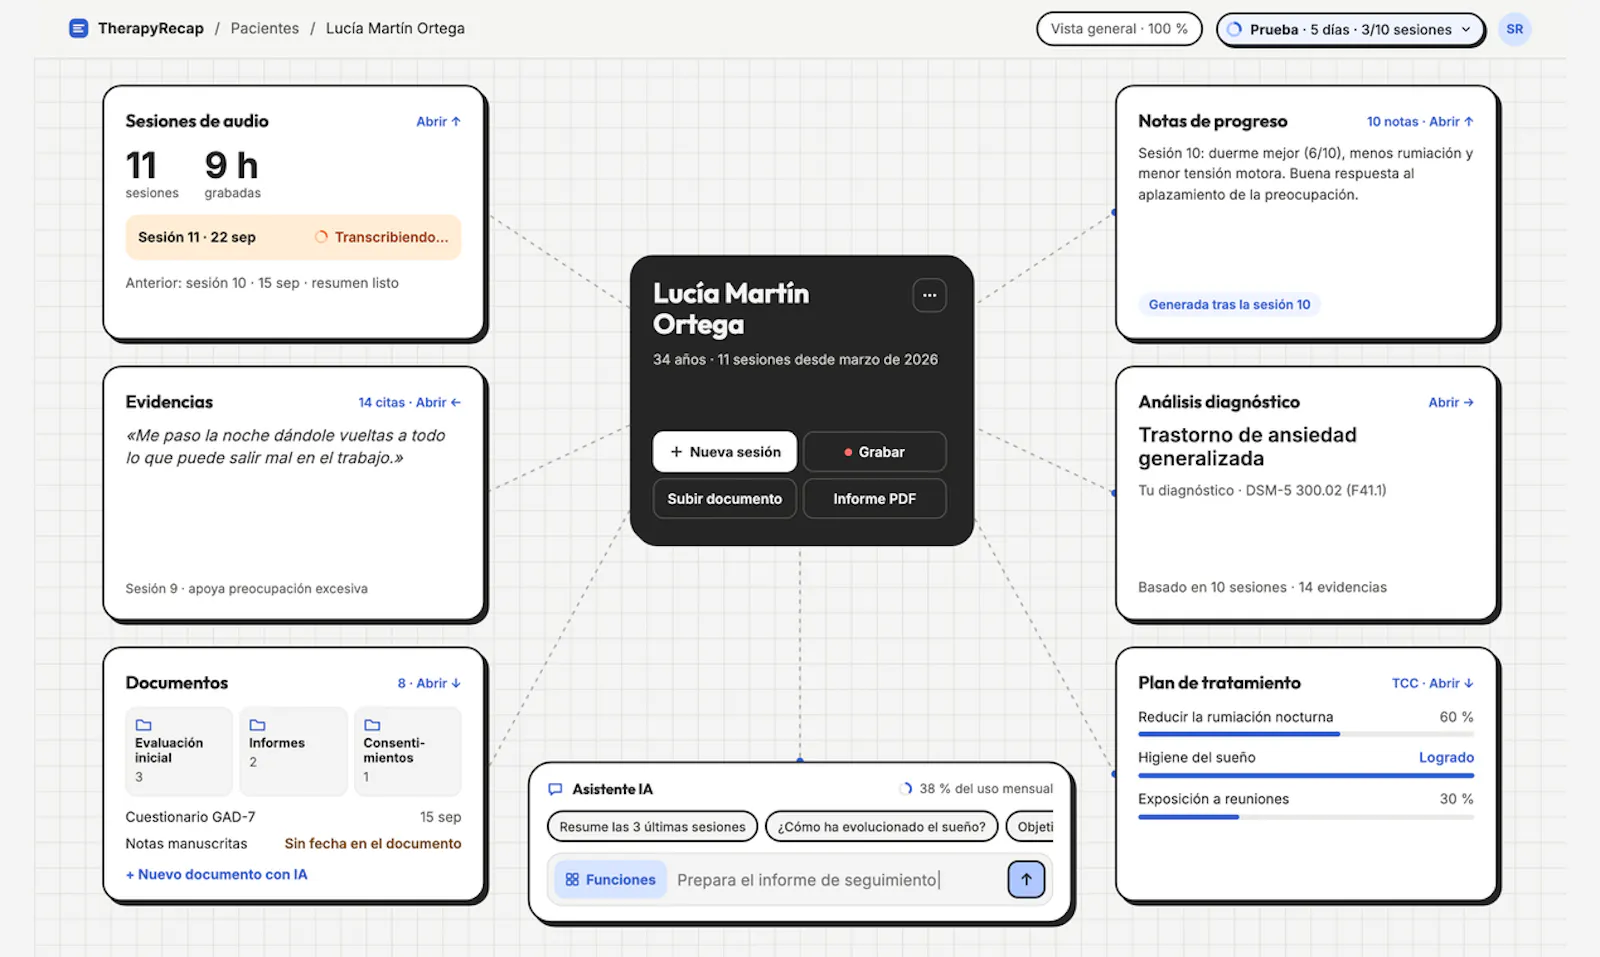Click Reducir la rumiación nocturna progress bar
The height and width of the screenshot is (957, 1600).
point(1306,734)
